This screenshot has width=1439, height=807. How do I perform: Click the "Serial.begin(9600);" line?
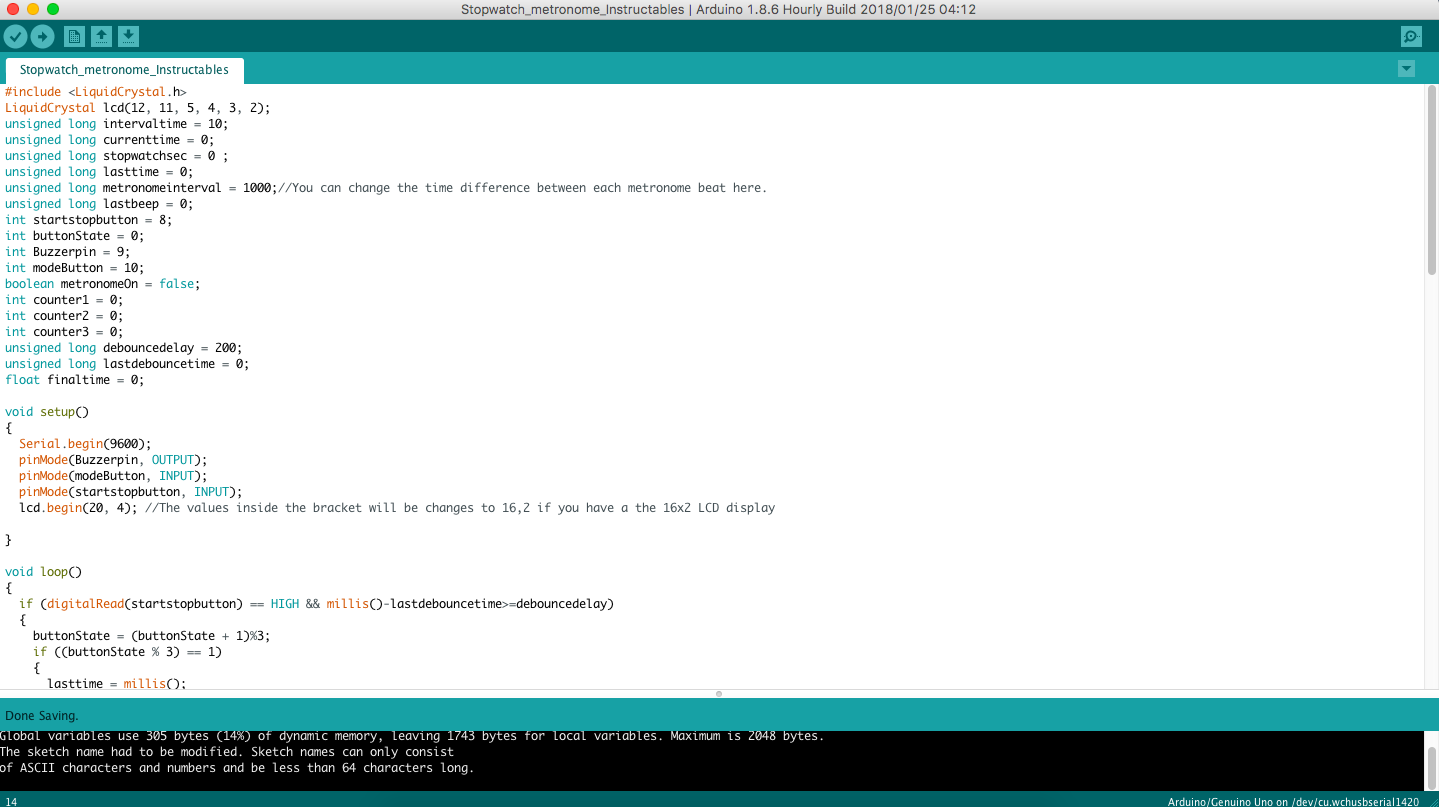tap(85, 444)
